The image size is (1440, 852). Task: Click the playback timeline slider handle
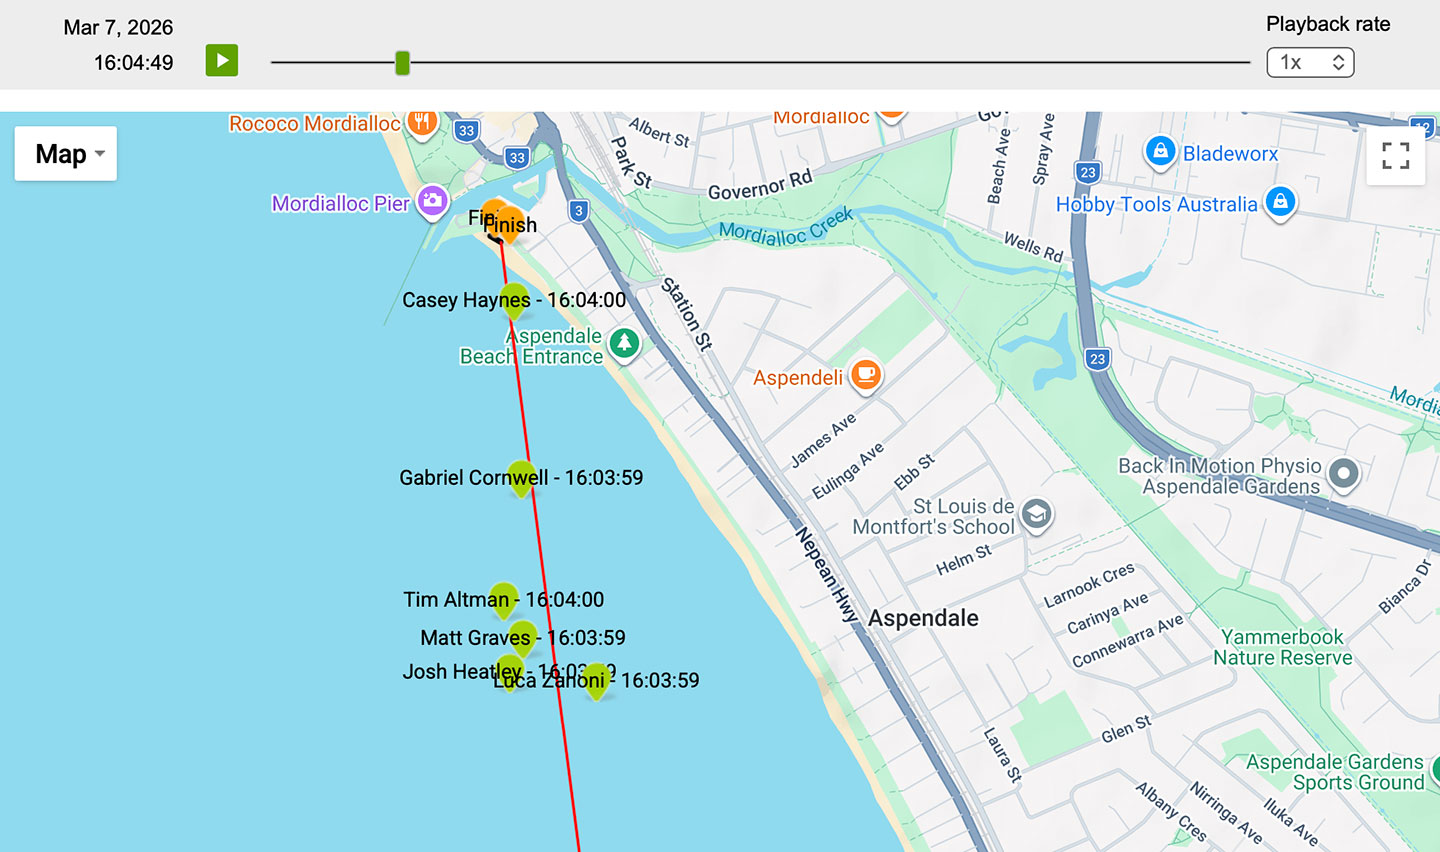pyautogui.click(x=402, y=62)
